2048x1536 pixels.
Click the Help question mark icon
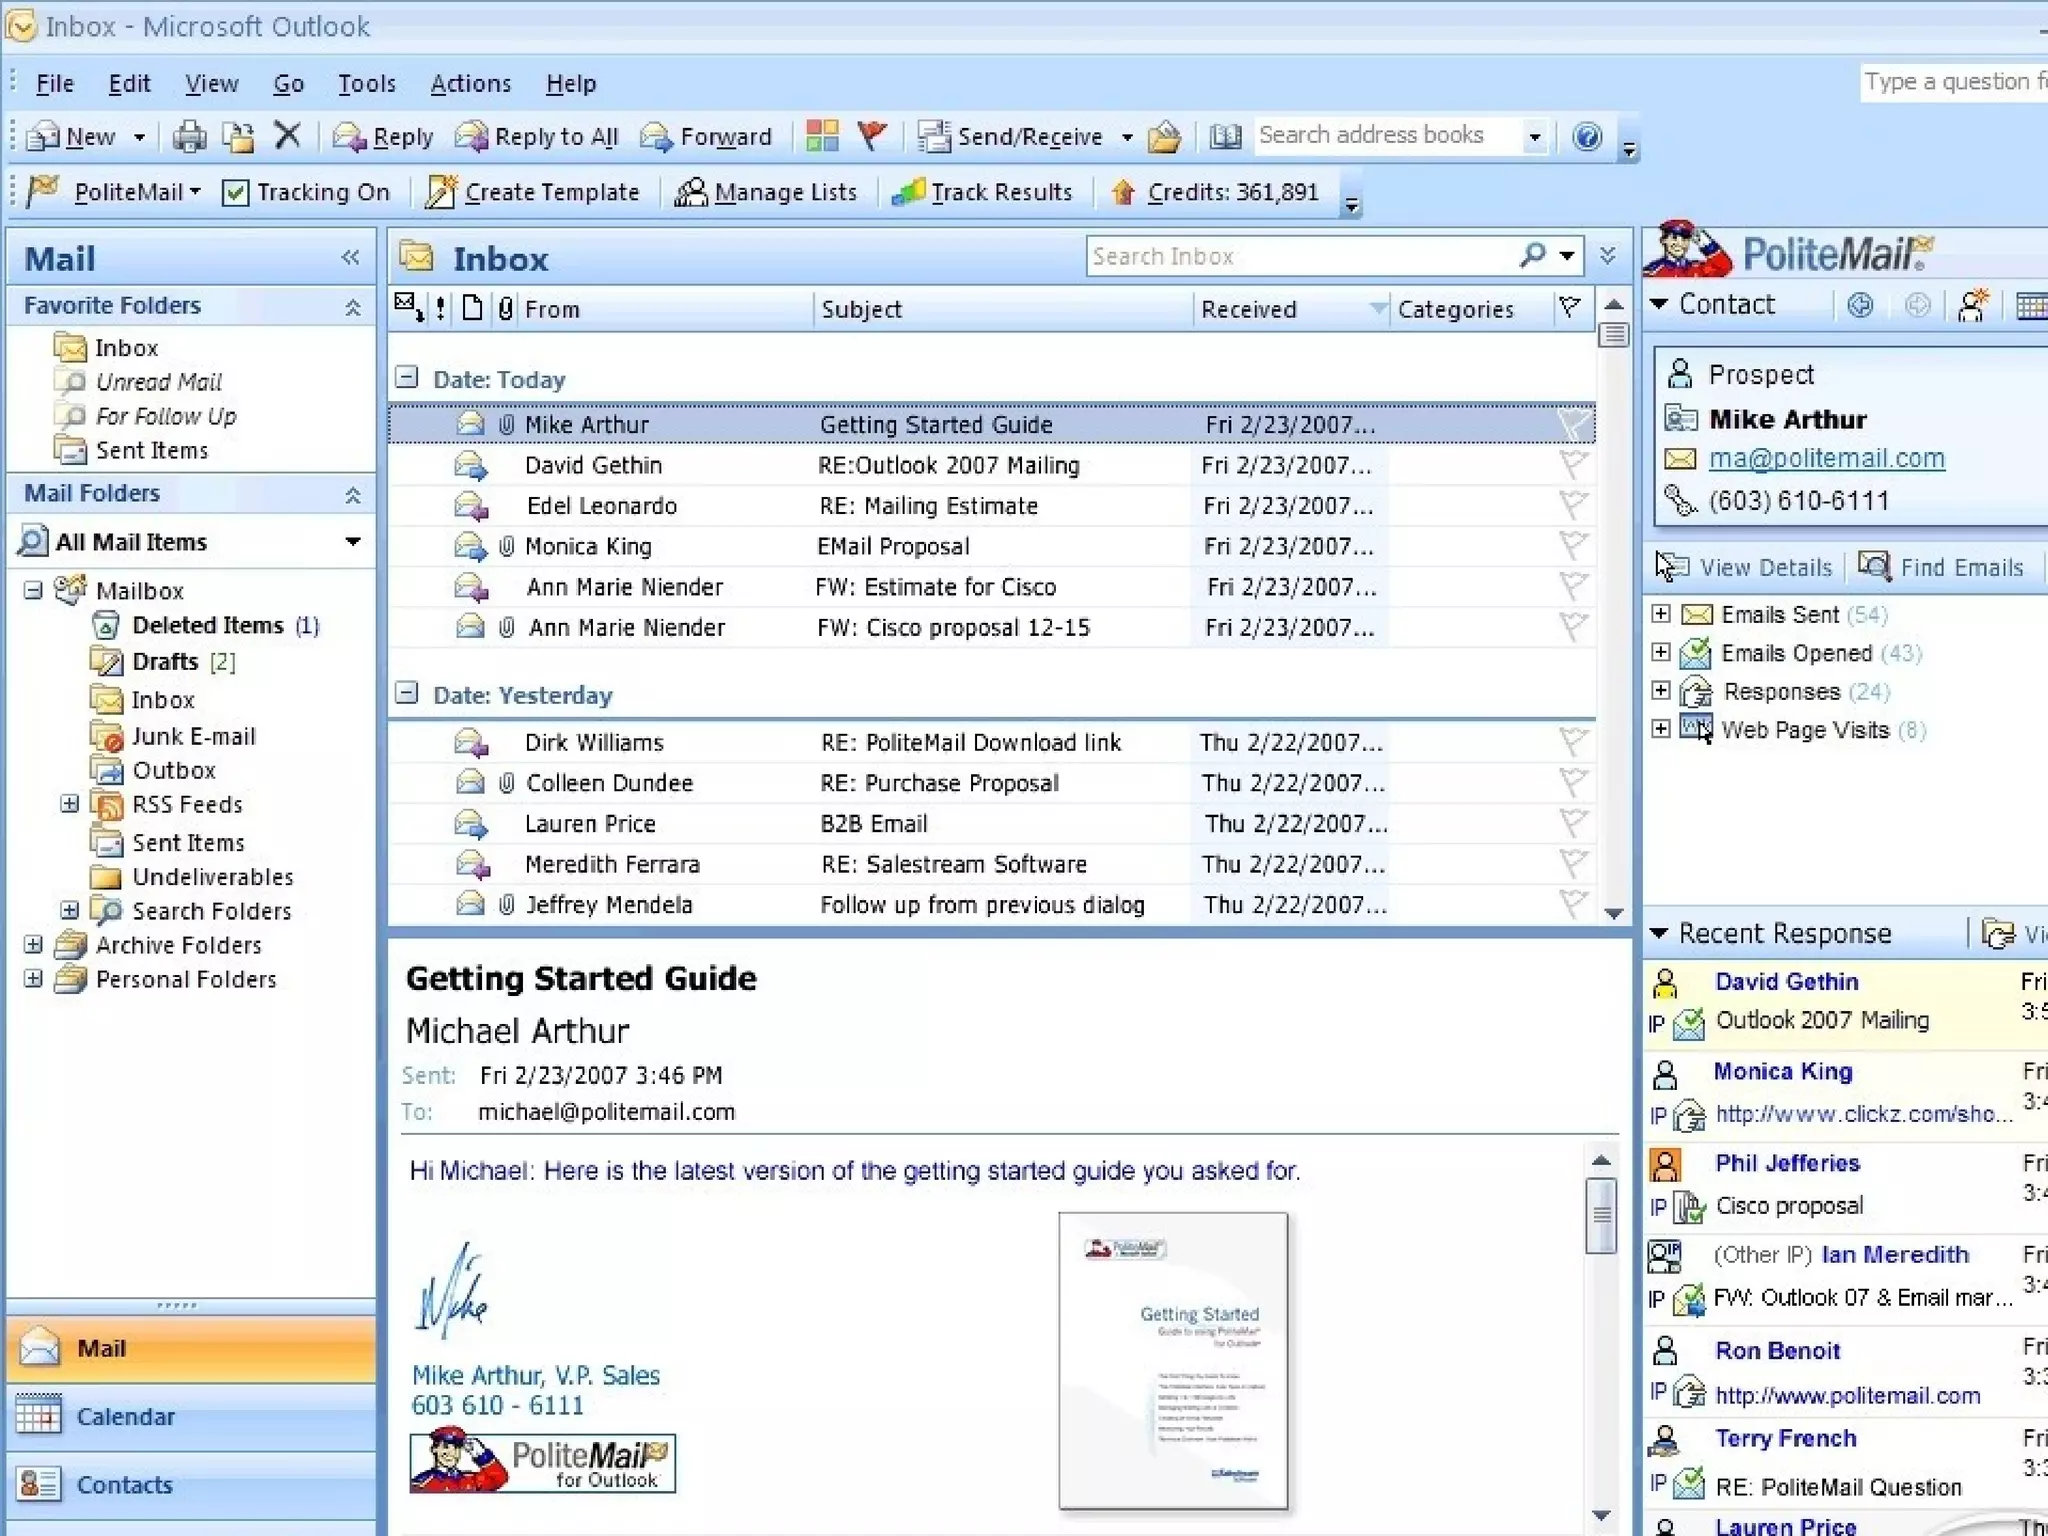point(1587,136)
